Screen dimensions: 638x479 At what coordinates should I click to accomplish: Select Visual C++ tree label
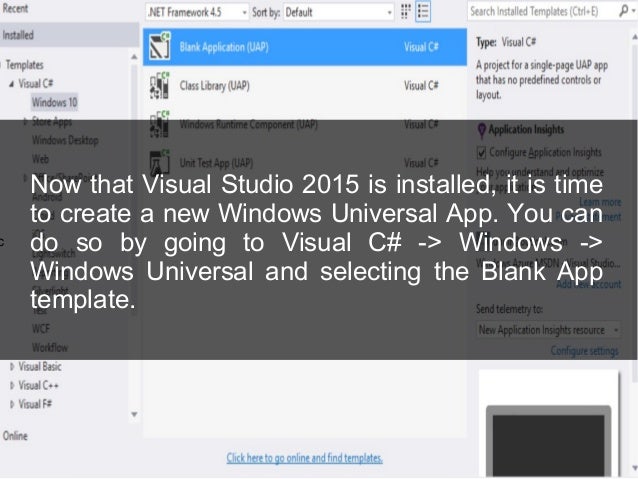coord(39,385)
